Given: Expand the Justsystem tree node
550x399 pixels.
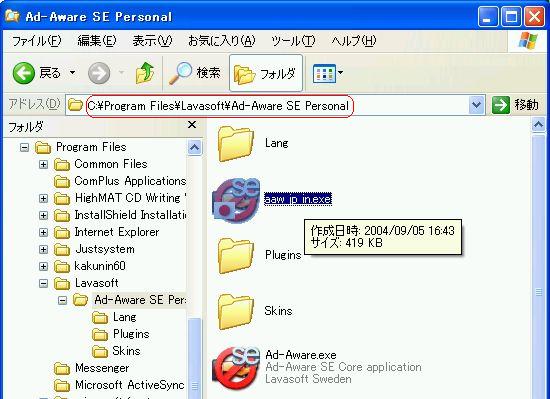Looking at the screenshot, I should pos(43,249).
